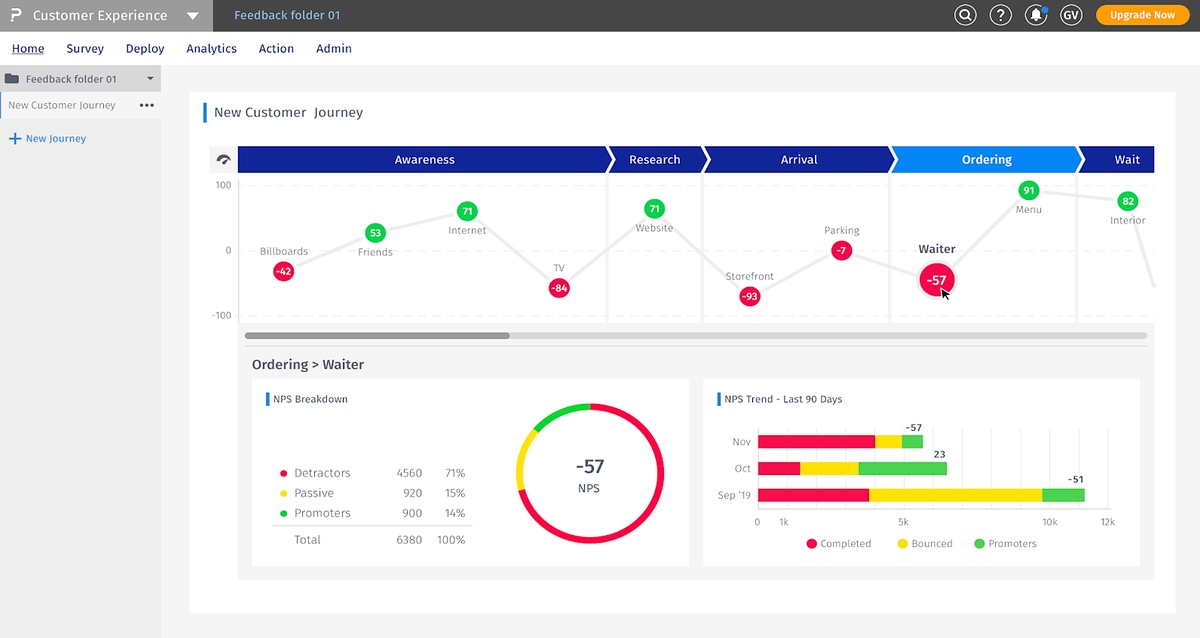Click the green Promoters dot in NPS Trend legend
Screen dimensions: 1200x638
[979, 544]
